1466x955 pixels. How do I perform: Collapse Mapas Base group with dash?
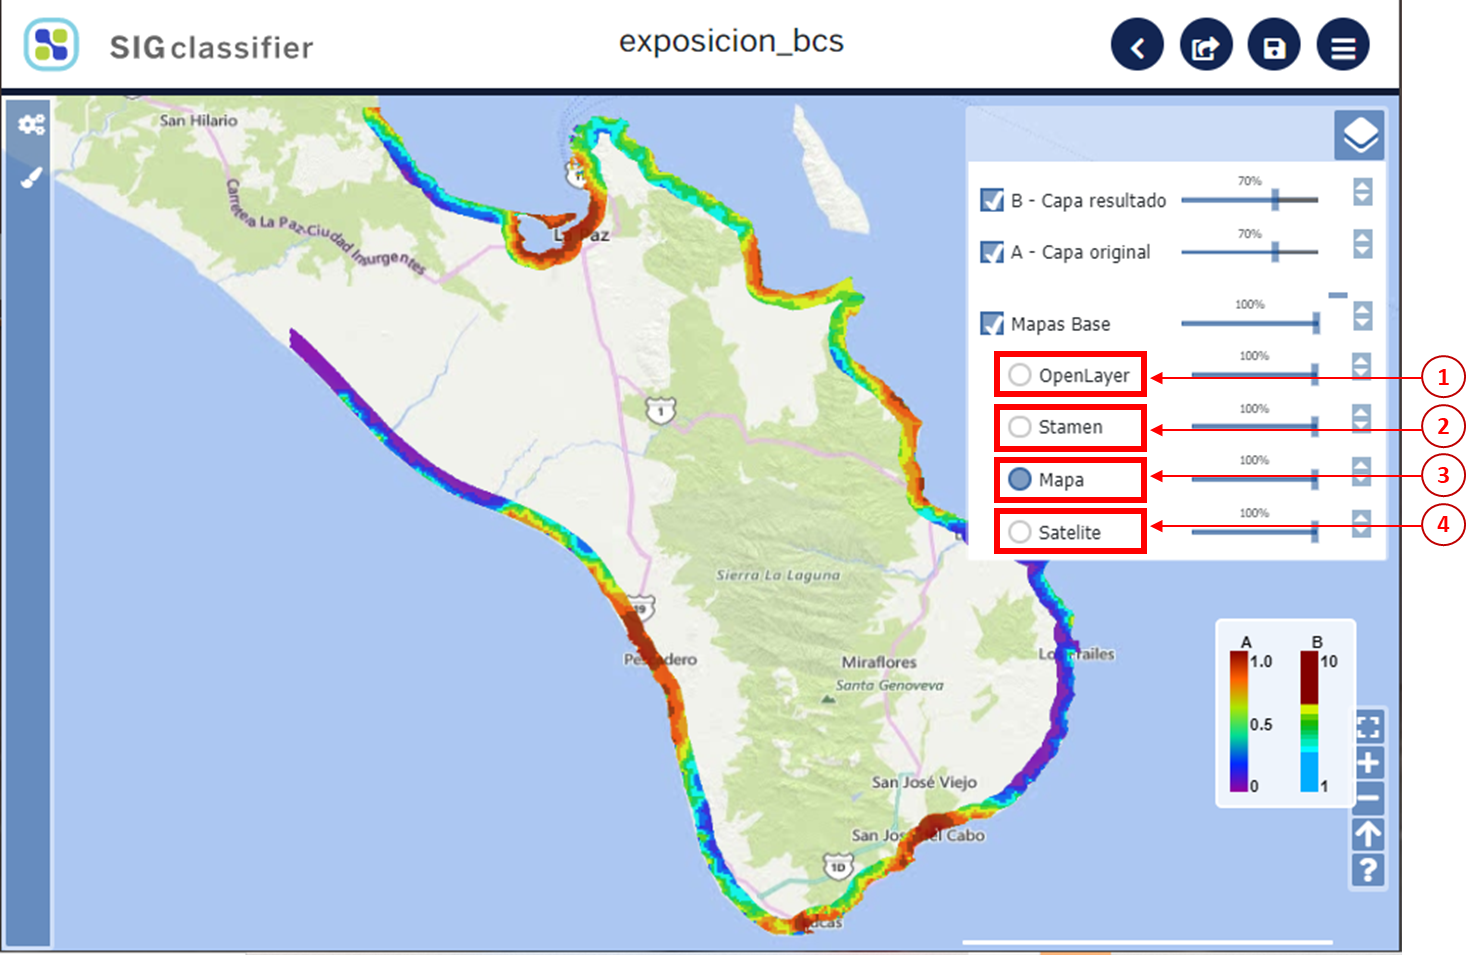point(1338,295)
